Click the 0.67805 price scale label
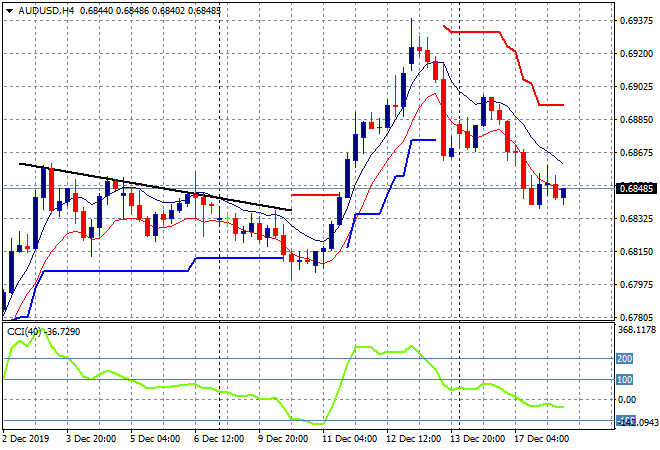Screen dimensions: 660x450 point(636,317)
